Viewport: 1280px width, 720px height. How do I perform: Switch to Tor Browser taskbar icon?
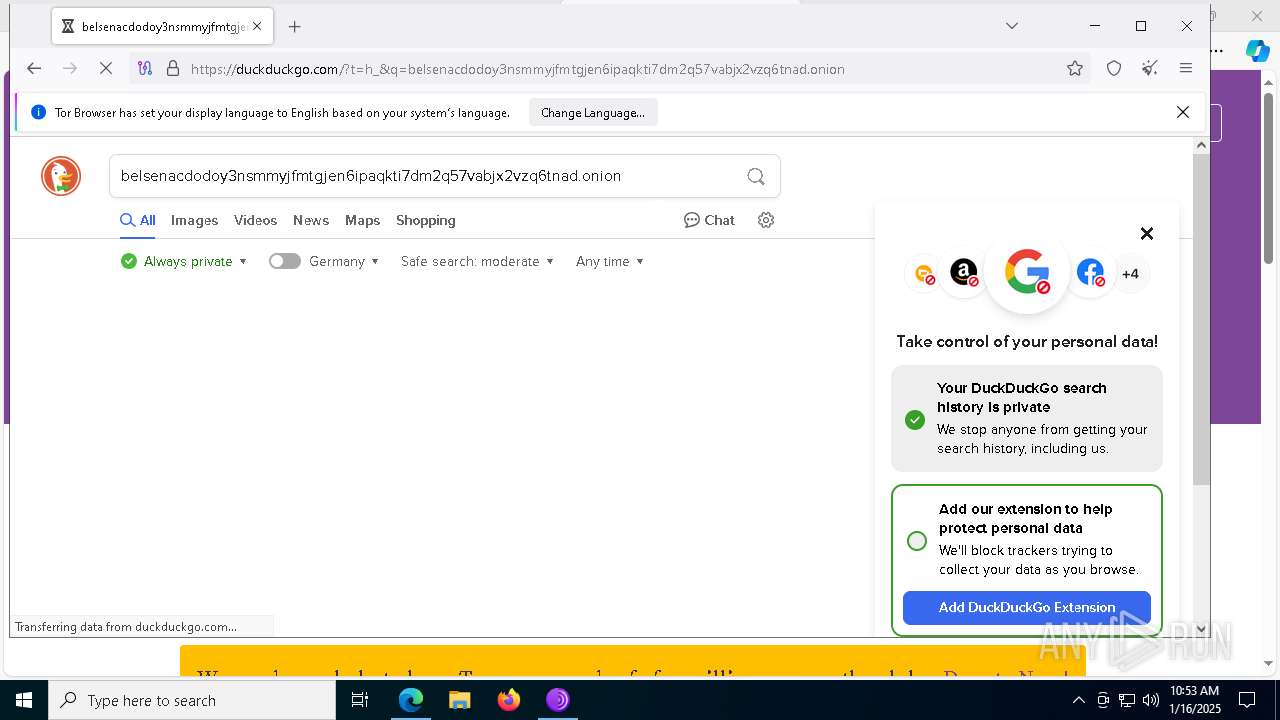(x=558, y=700)
